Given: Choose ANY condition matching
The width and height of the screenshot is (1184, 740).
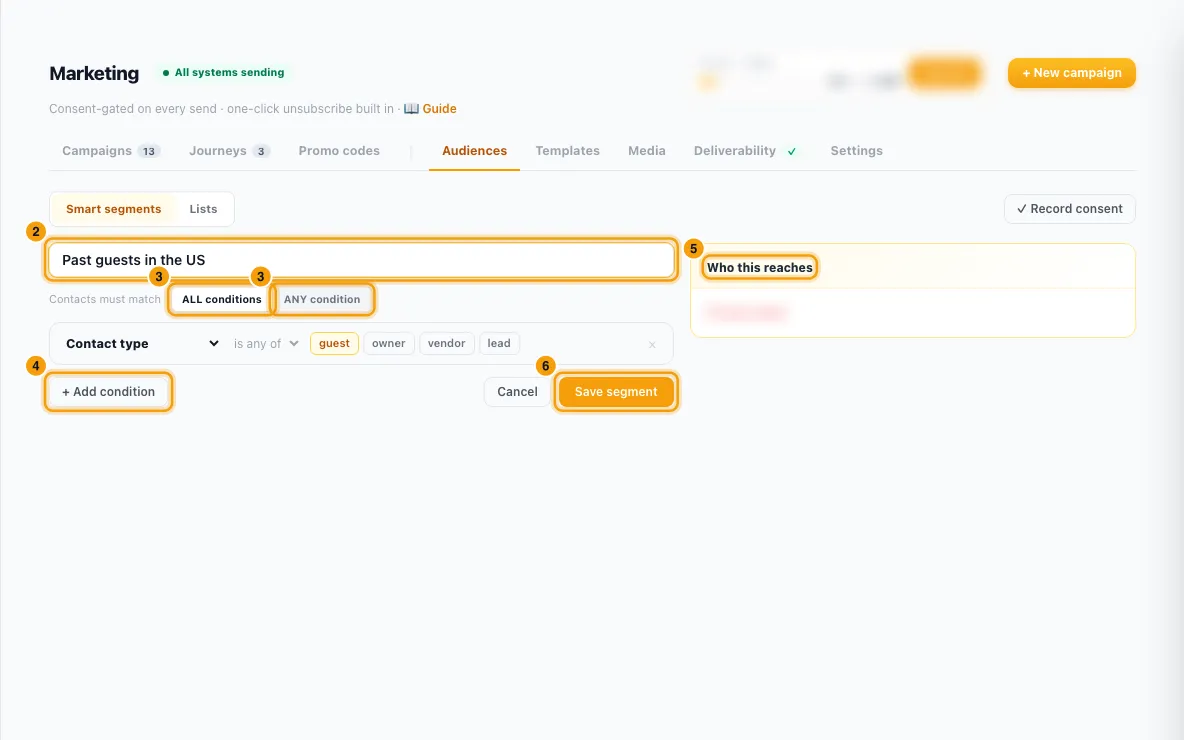Looking at the screenshot, I should pyautogui.click(x=322, y=299).
